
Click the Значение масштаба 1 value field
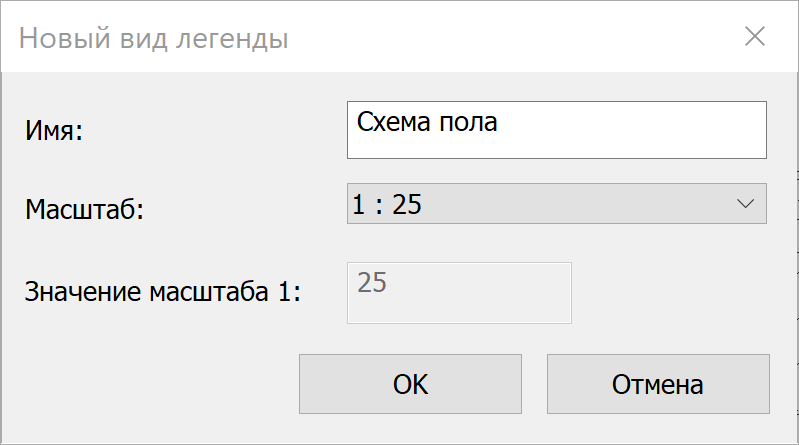click(459, 293)
